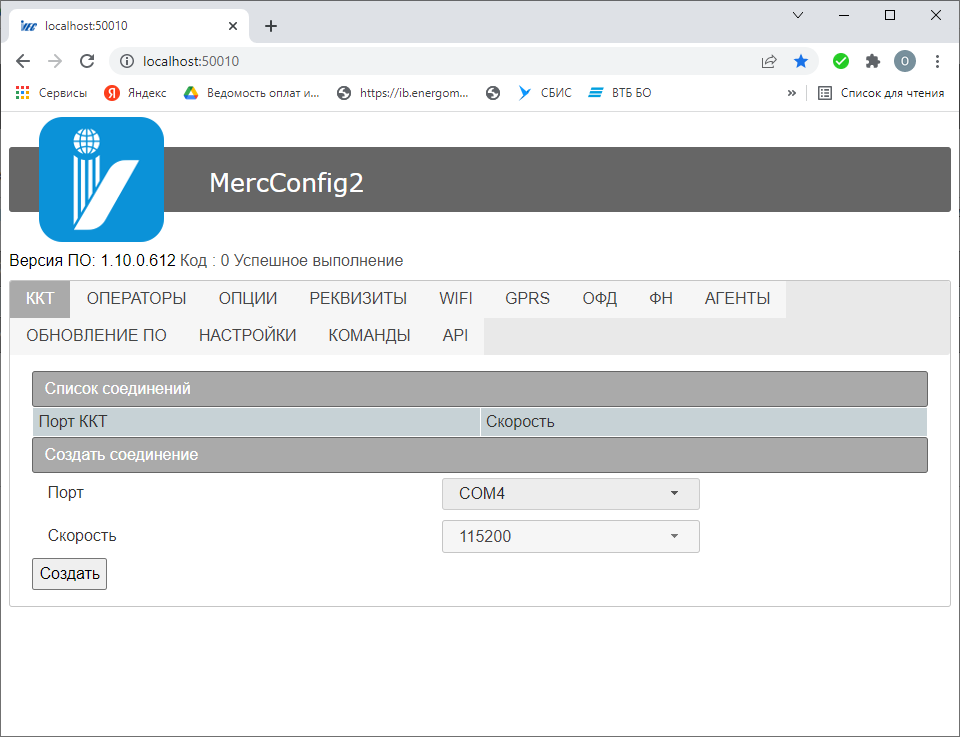
Task: Click the Скорость column header
Action: [704, 422]
